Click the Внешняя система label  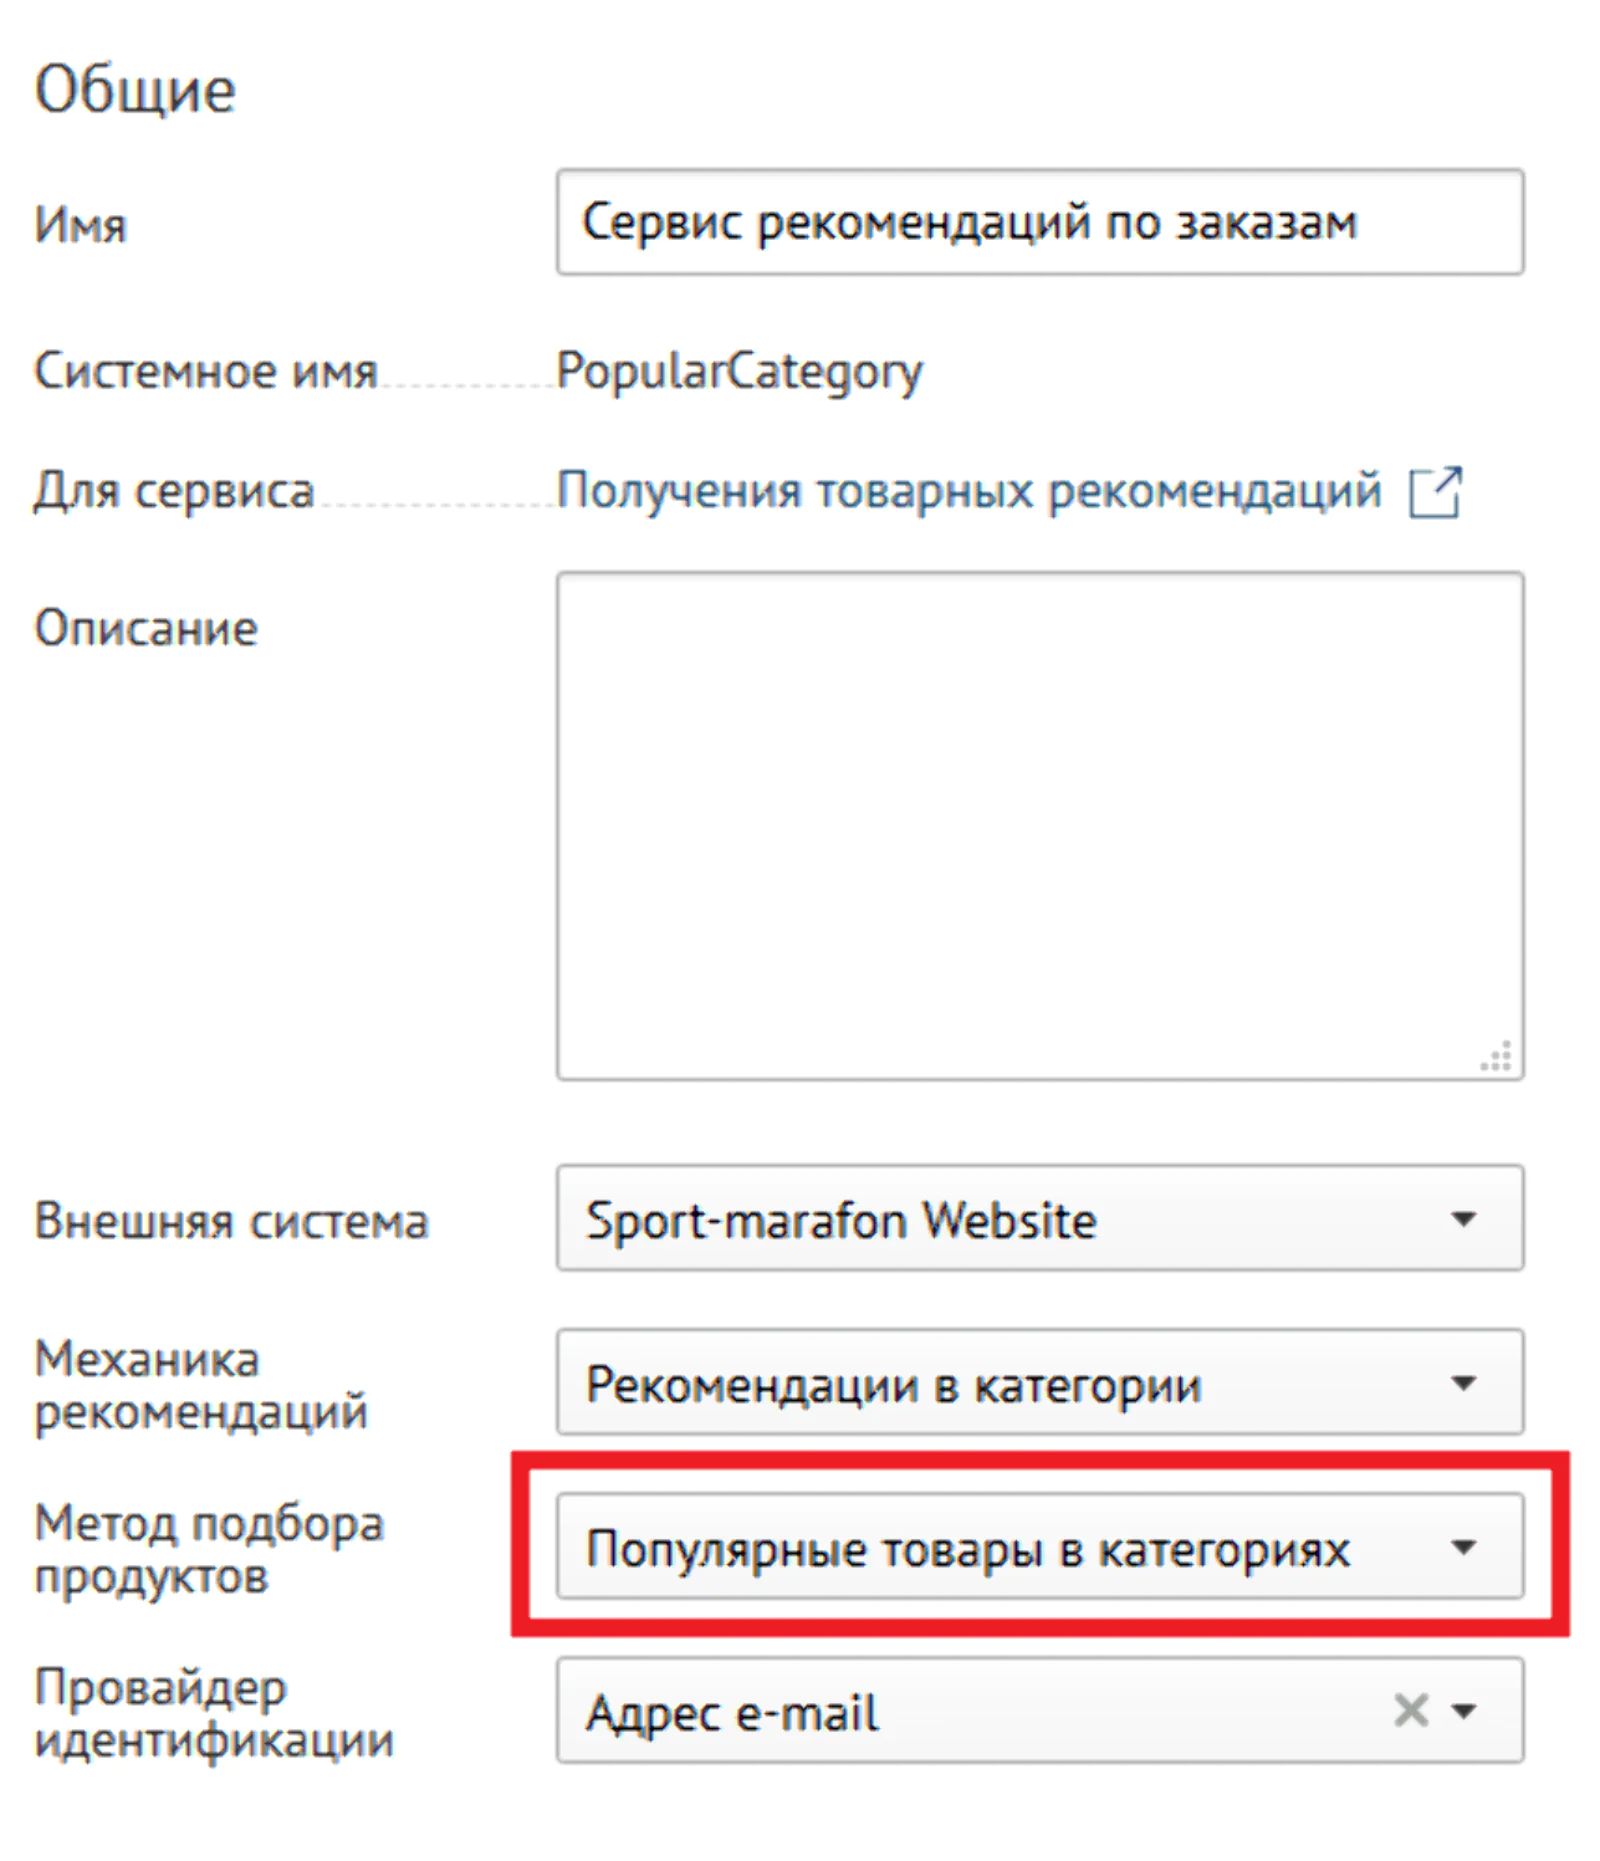[x=231, y=1221]
